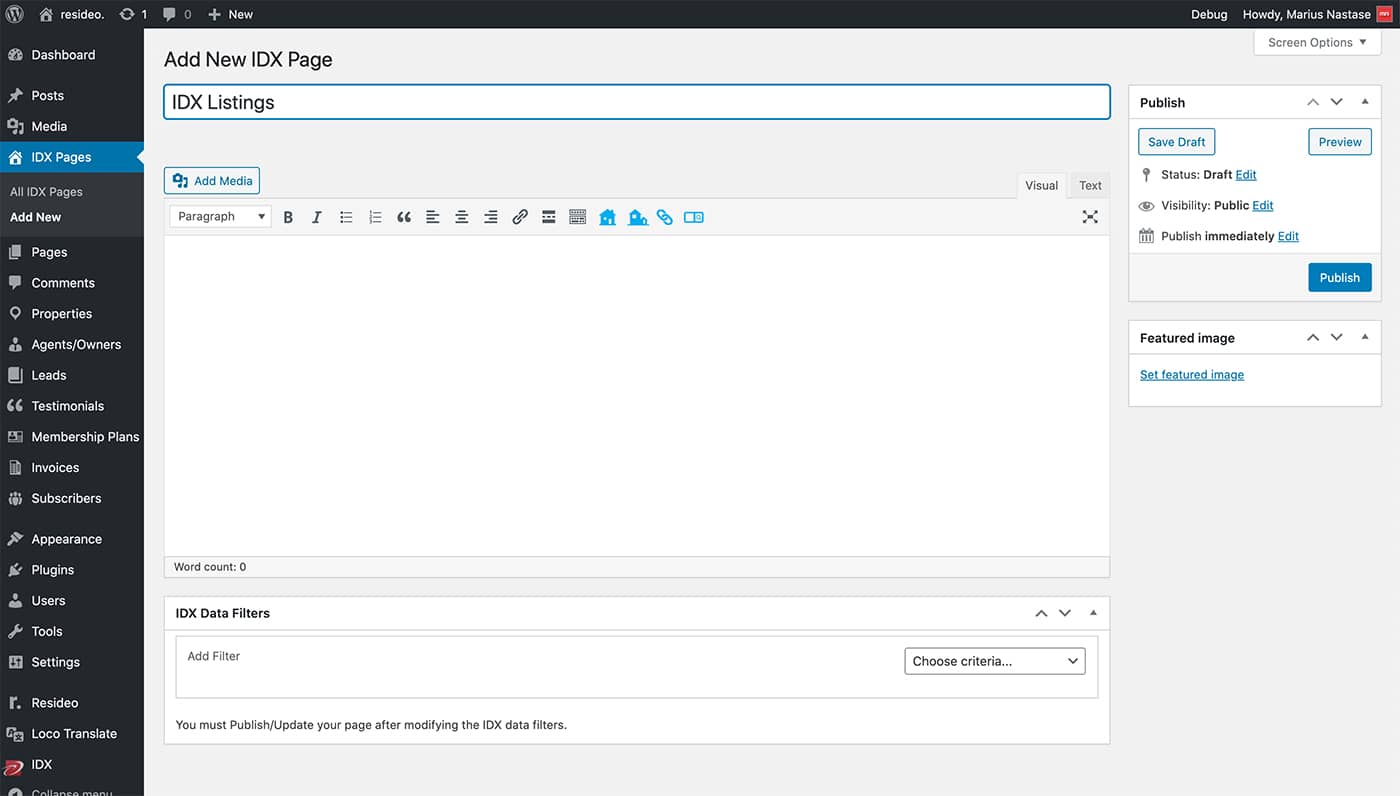The width and height of the screenshot is (1400, 796).
Task: Insert a blockquote with toolbar icon
Action: pos(404,217)
